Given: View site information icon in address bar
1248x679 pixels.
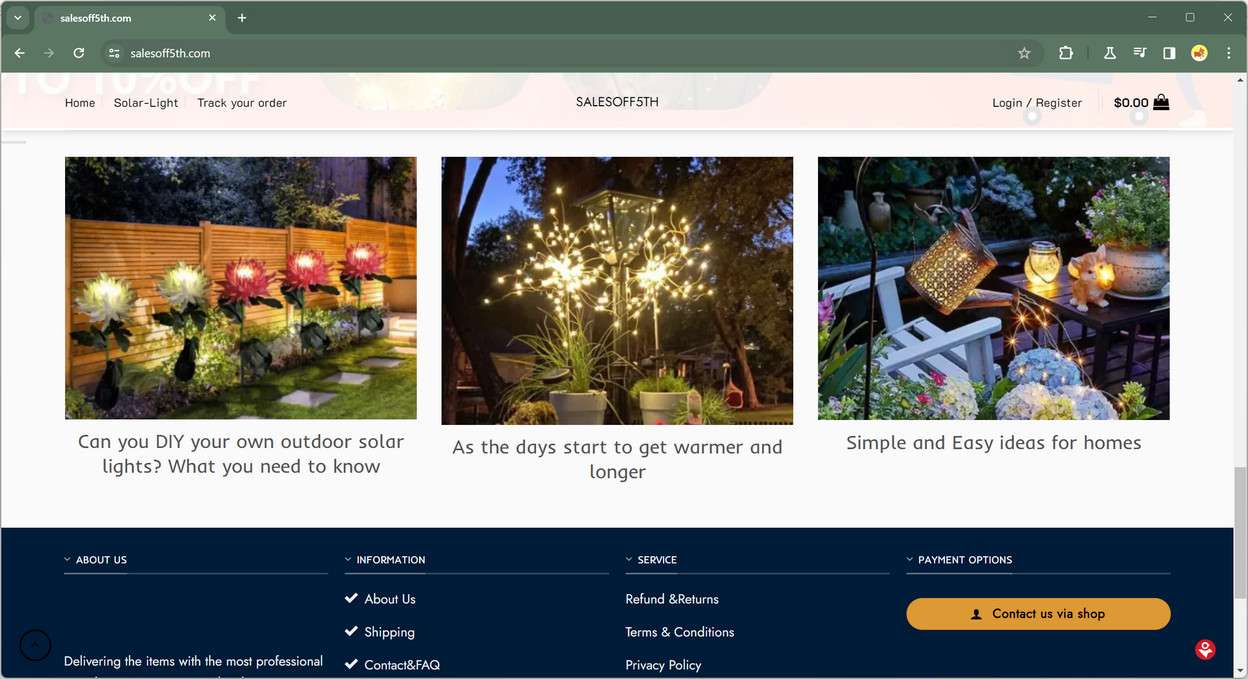Looking at the screenshot, I should pyautogui.click(x=114, y=53).
